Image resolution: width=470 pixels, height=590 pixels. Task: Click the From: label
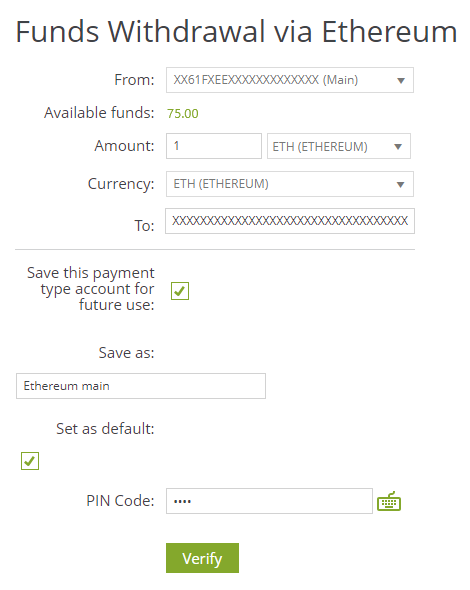(x=134, y=80)
